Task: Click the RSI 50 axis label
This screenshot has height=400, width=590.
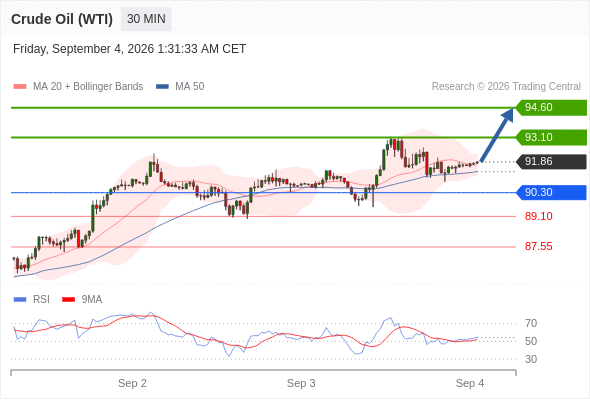Action: 531,341
